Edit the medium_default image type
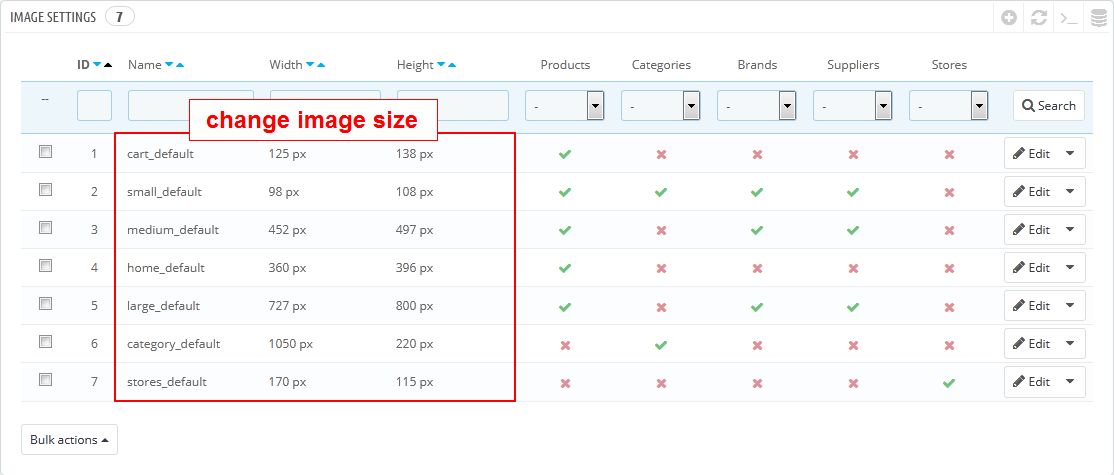The width and height of the screenshot is (1114, 475). point(1031,230)
